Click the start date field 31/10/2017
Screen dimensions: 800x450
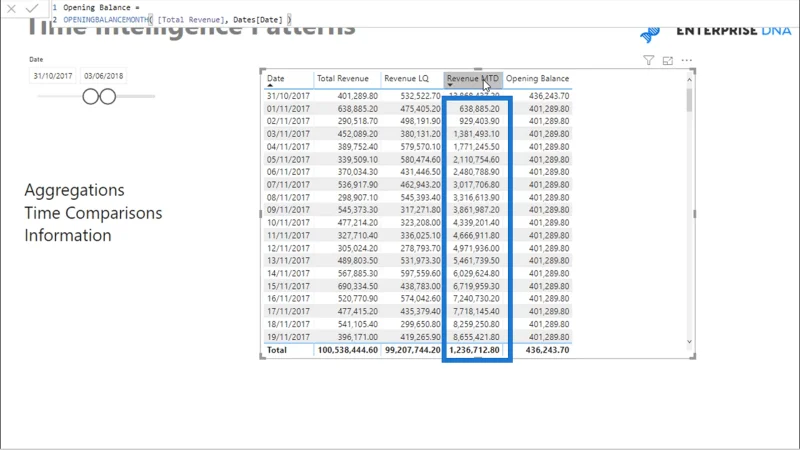pyautogui.click(x=53, y=76)
